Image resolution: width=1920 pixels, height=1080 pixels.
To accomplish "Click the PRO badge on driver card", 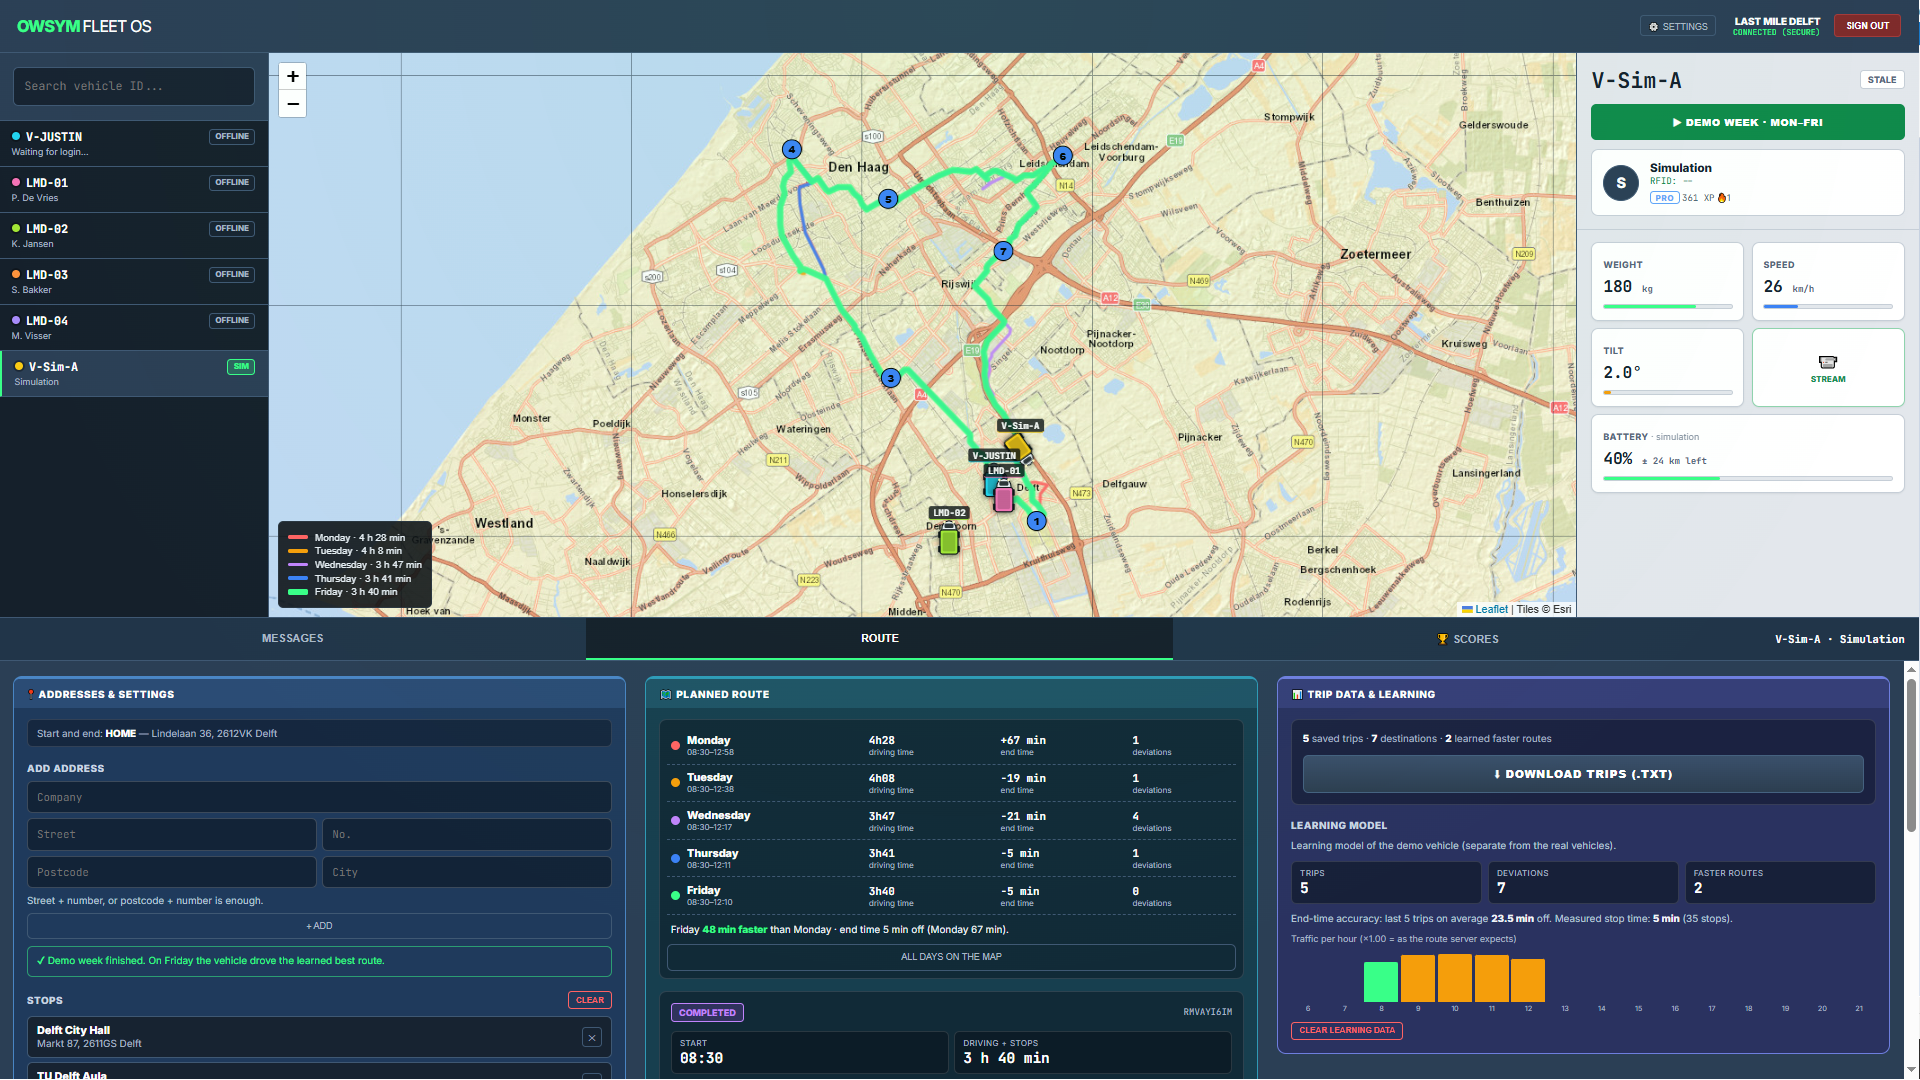I will coord(1664,198).
